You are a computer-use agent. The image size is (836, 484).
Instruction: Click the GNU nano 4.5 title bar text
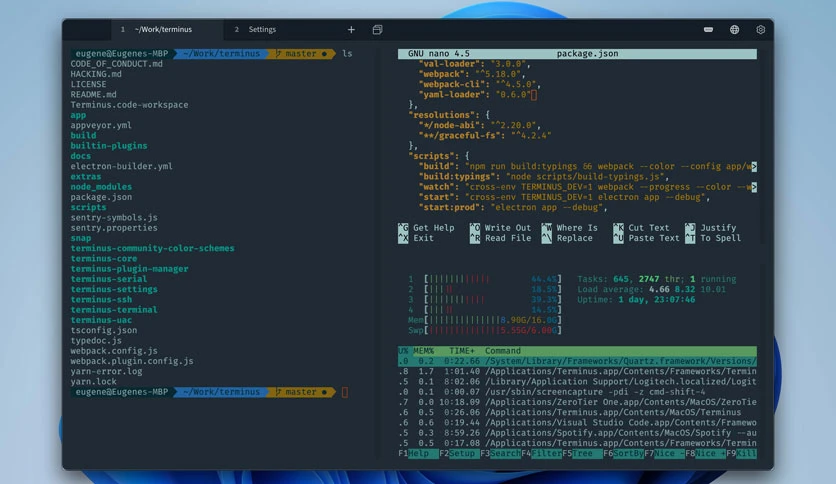click(439, 54)
